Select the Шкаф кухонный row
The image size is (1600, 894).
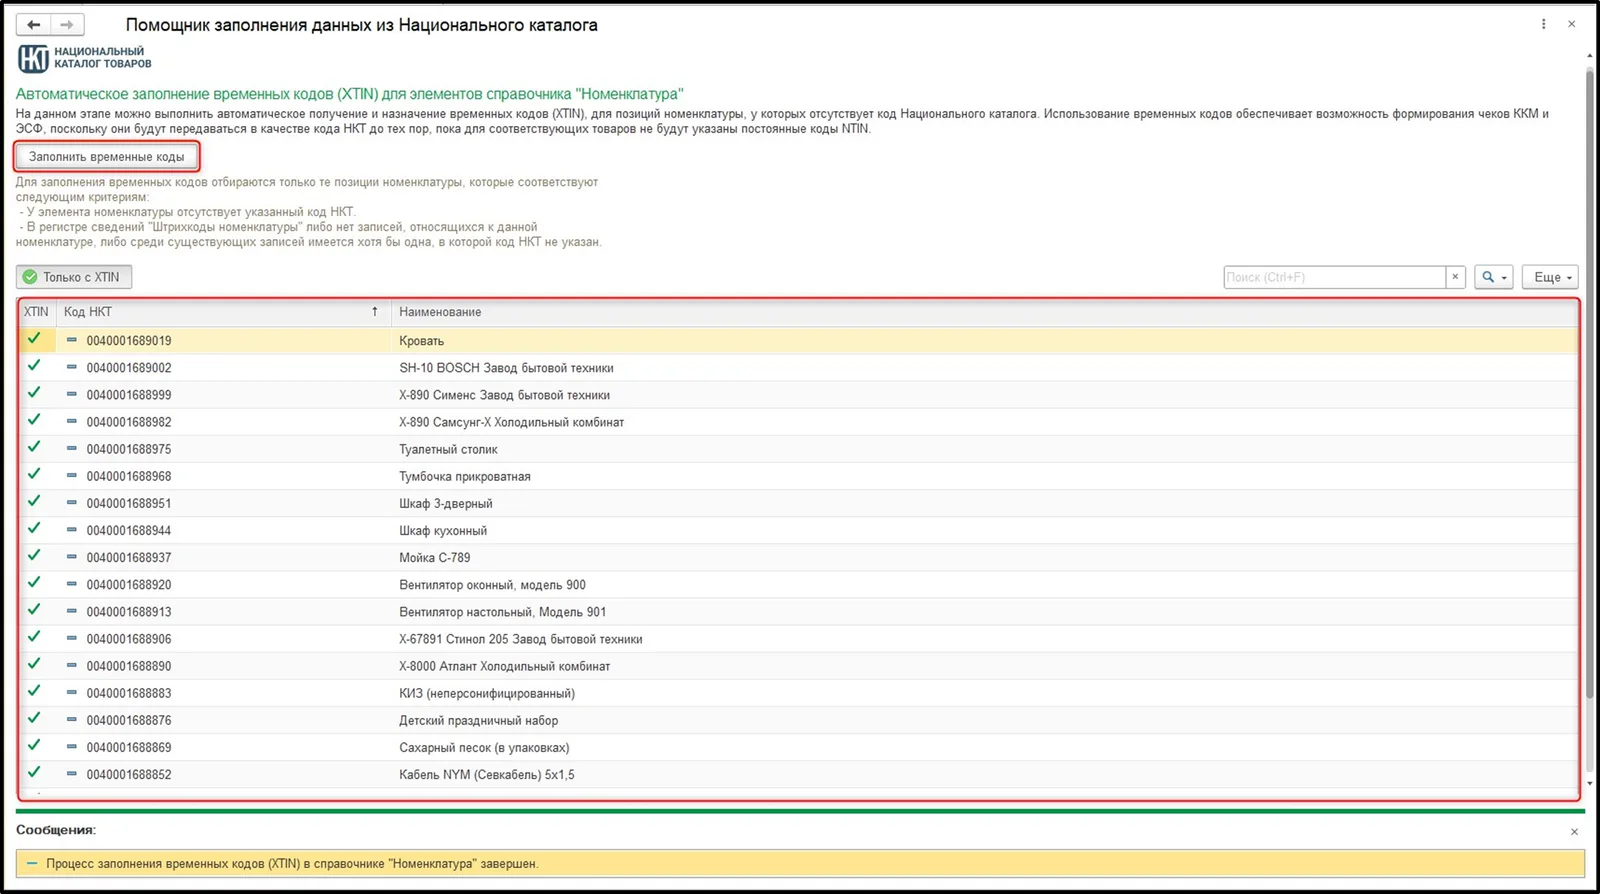798,530
